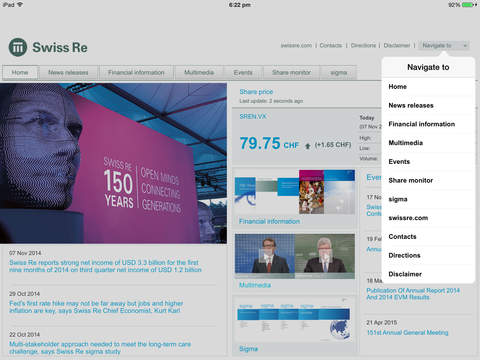Open Publication Of Annual Report 2014 event

pyautogui.click(x=413, y=294)
